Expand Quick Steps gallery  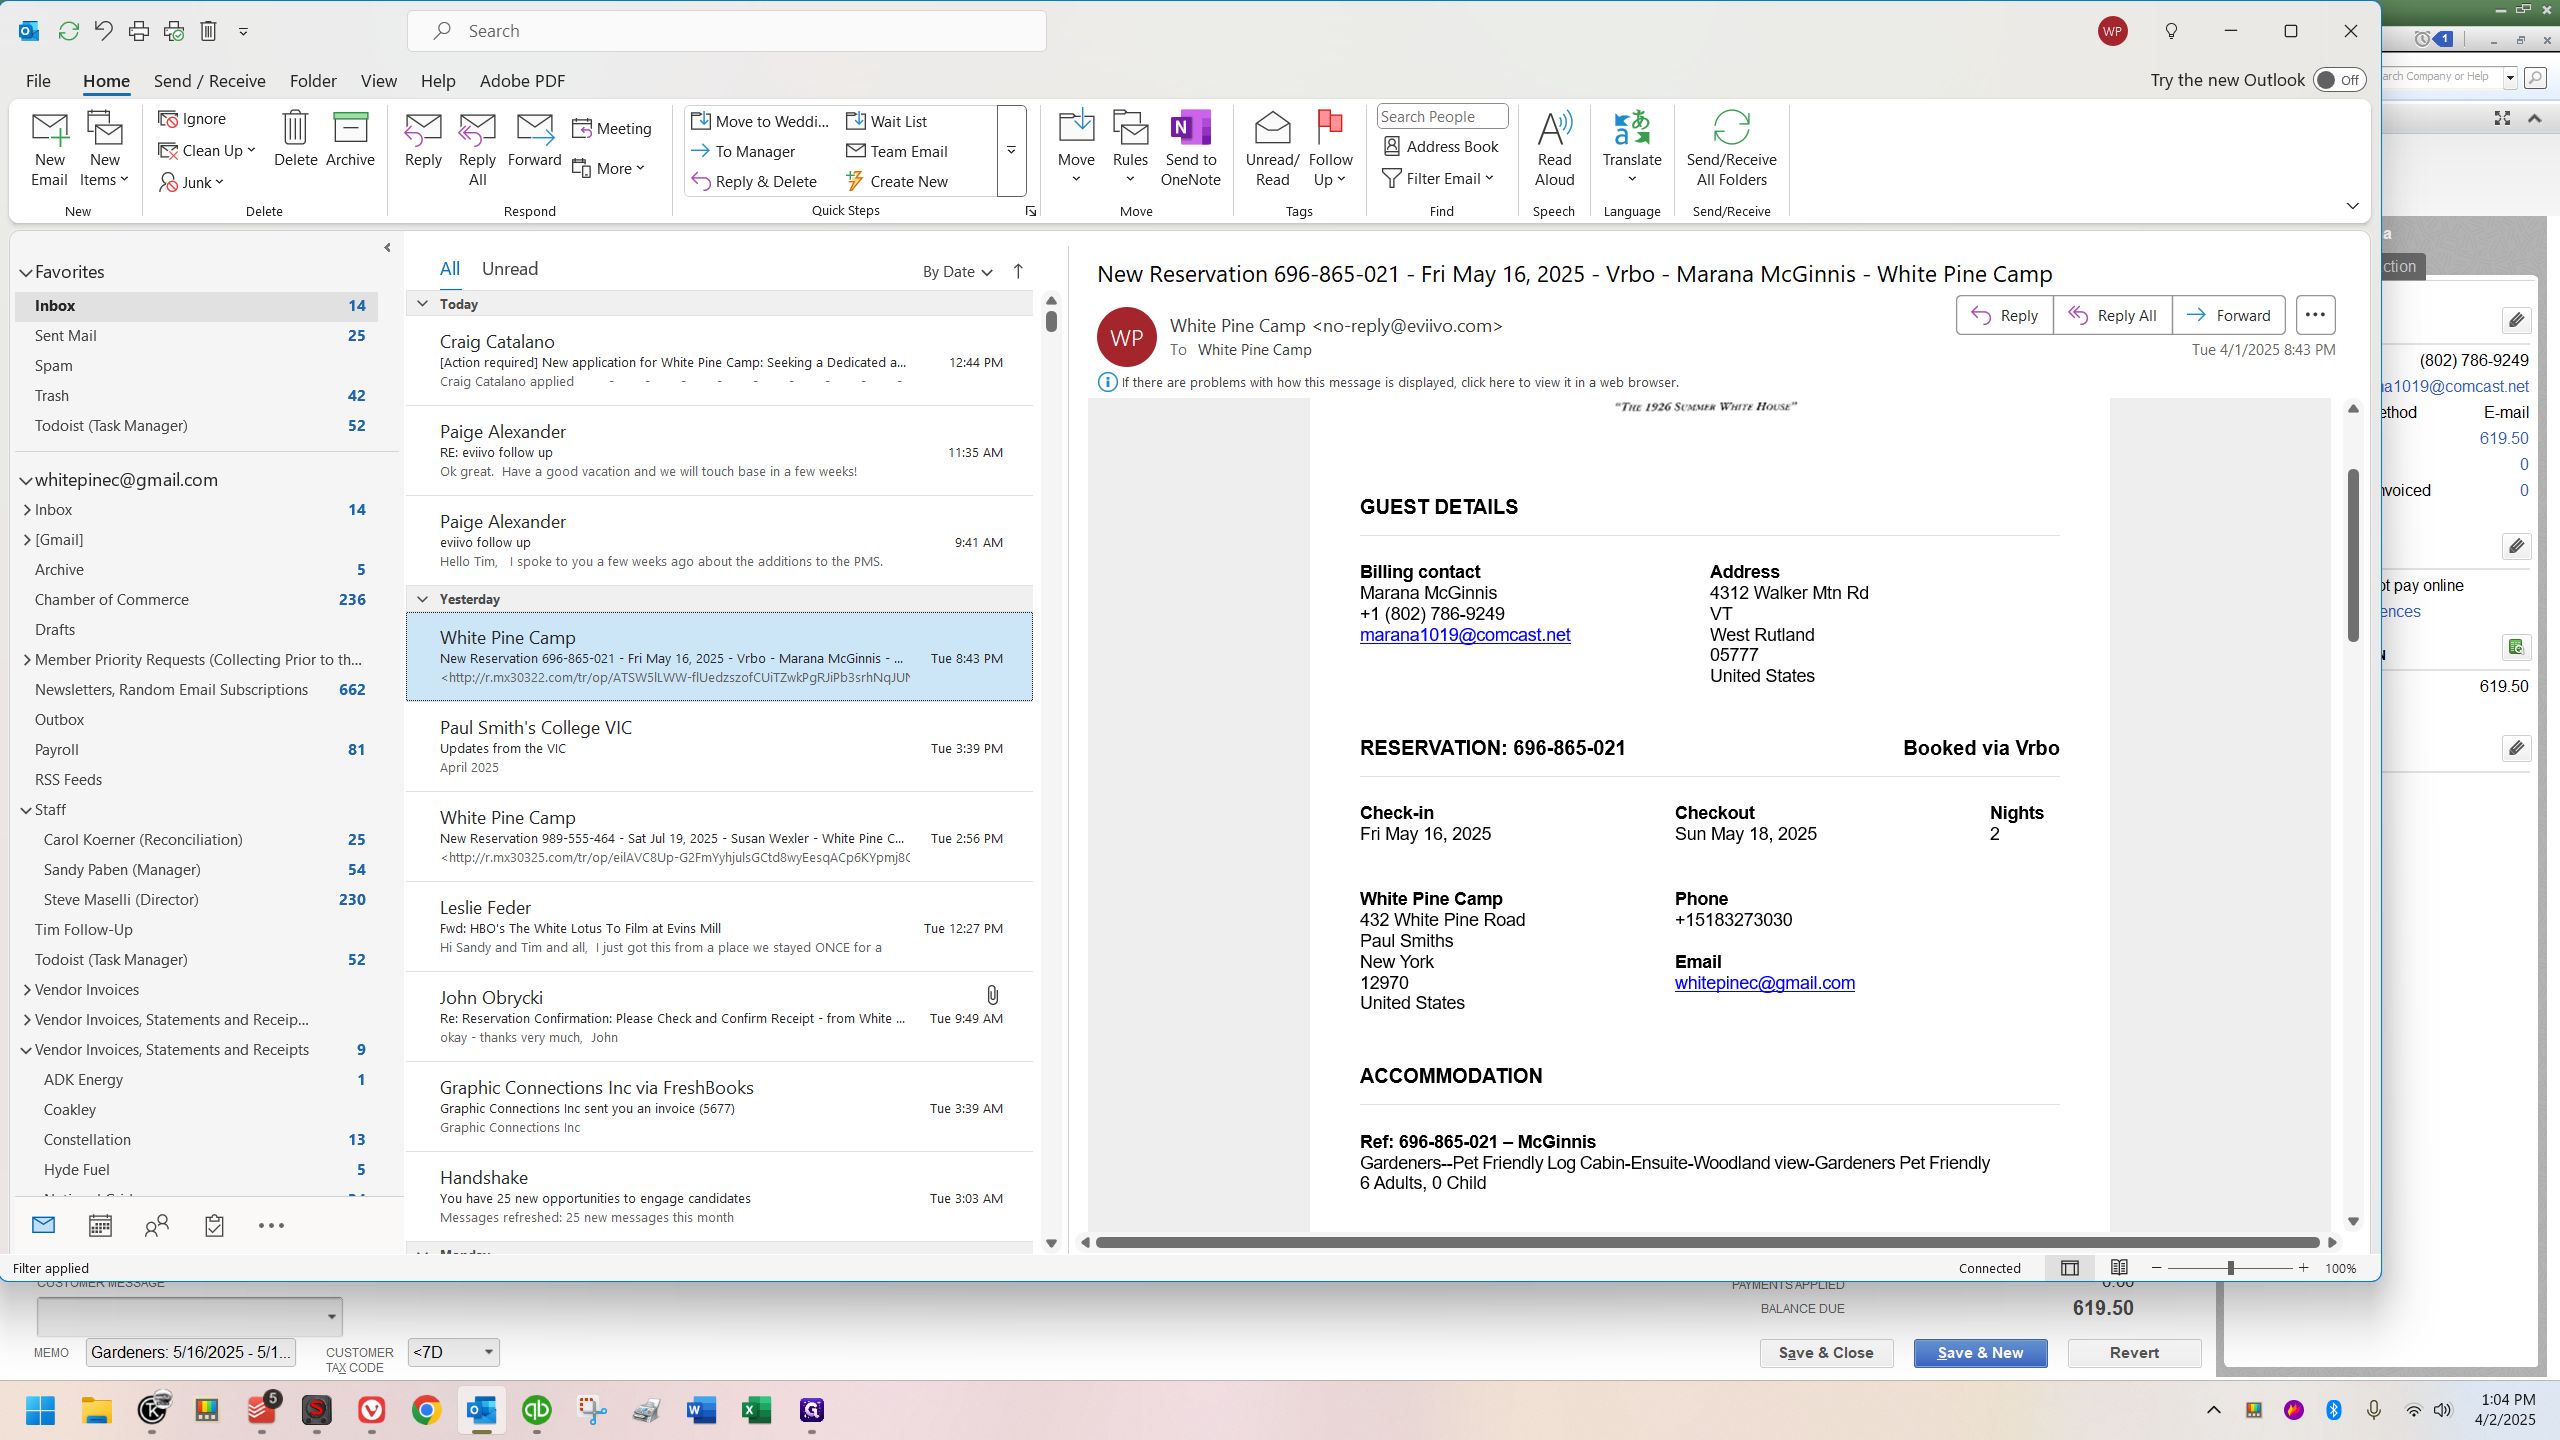pos(1011,150)
